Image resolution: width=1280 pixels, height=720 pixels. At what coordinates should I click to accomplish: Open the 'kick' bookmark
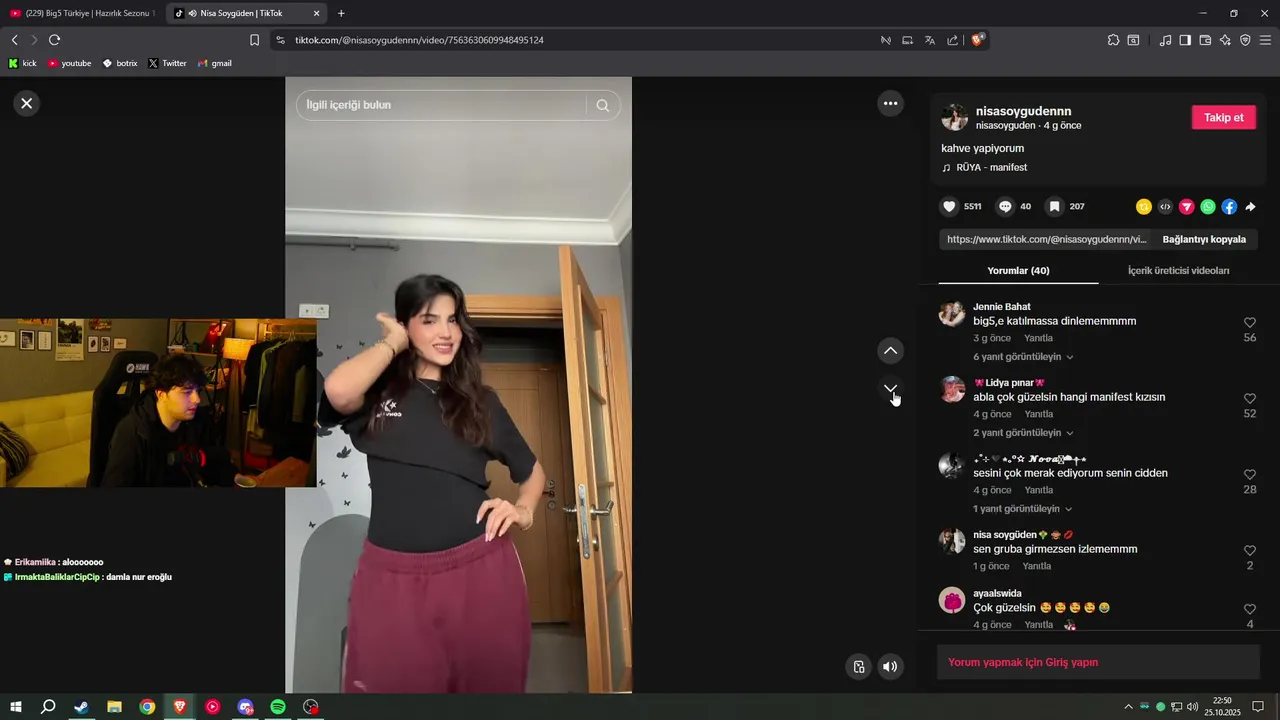22,63
